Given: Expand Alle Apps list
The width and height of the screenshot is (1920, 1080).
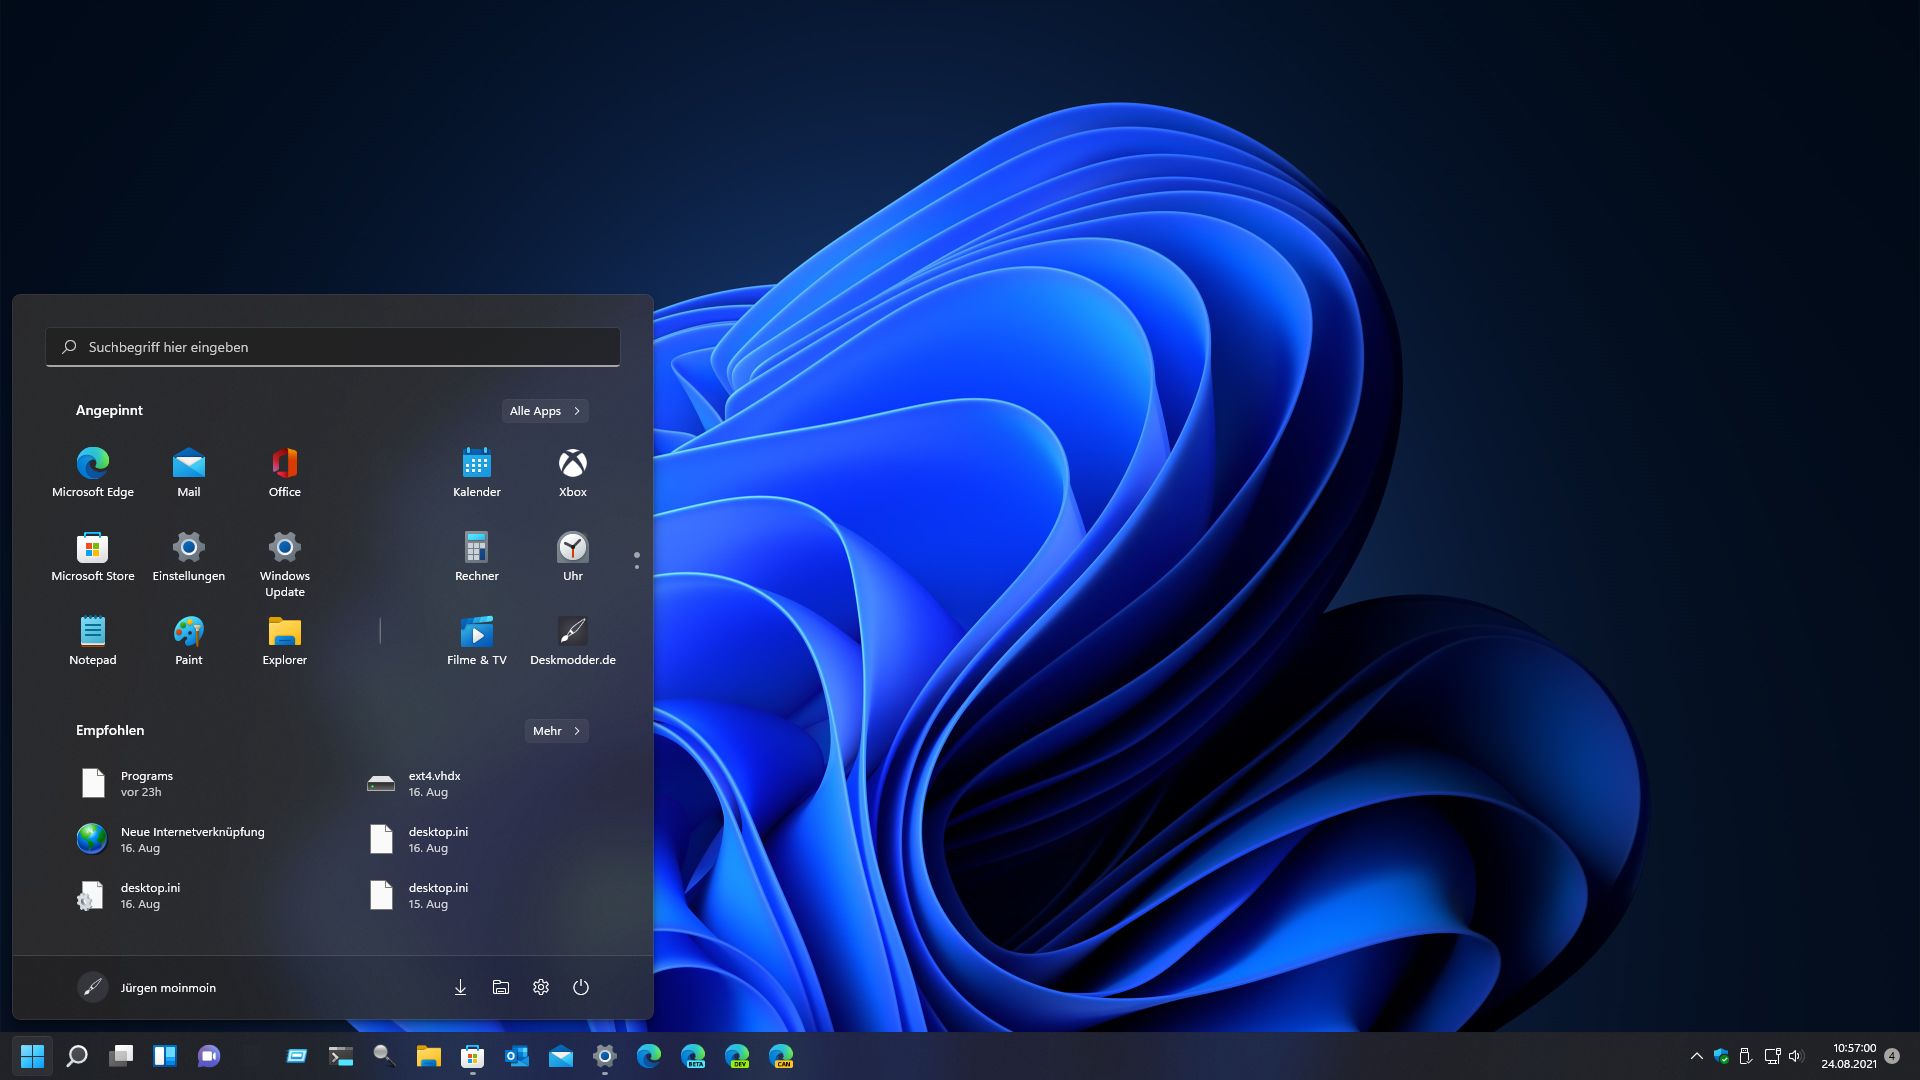Looking at the screenshot, I should click(545, 411).
